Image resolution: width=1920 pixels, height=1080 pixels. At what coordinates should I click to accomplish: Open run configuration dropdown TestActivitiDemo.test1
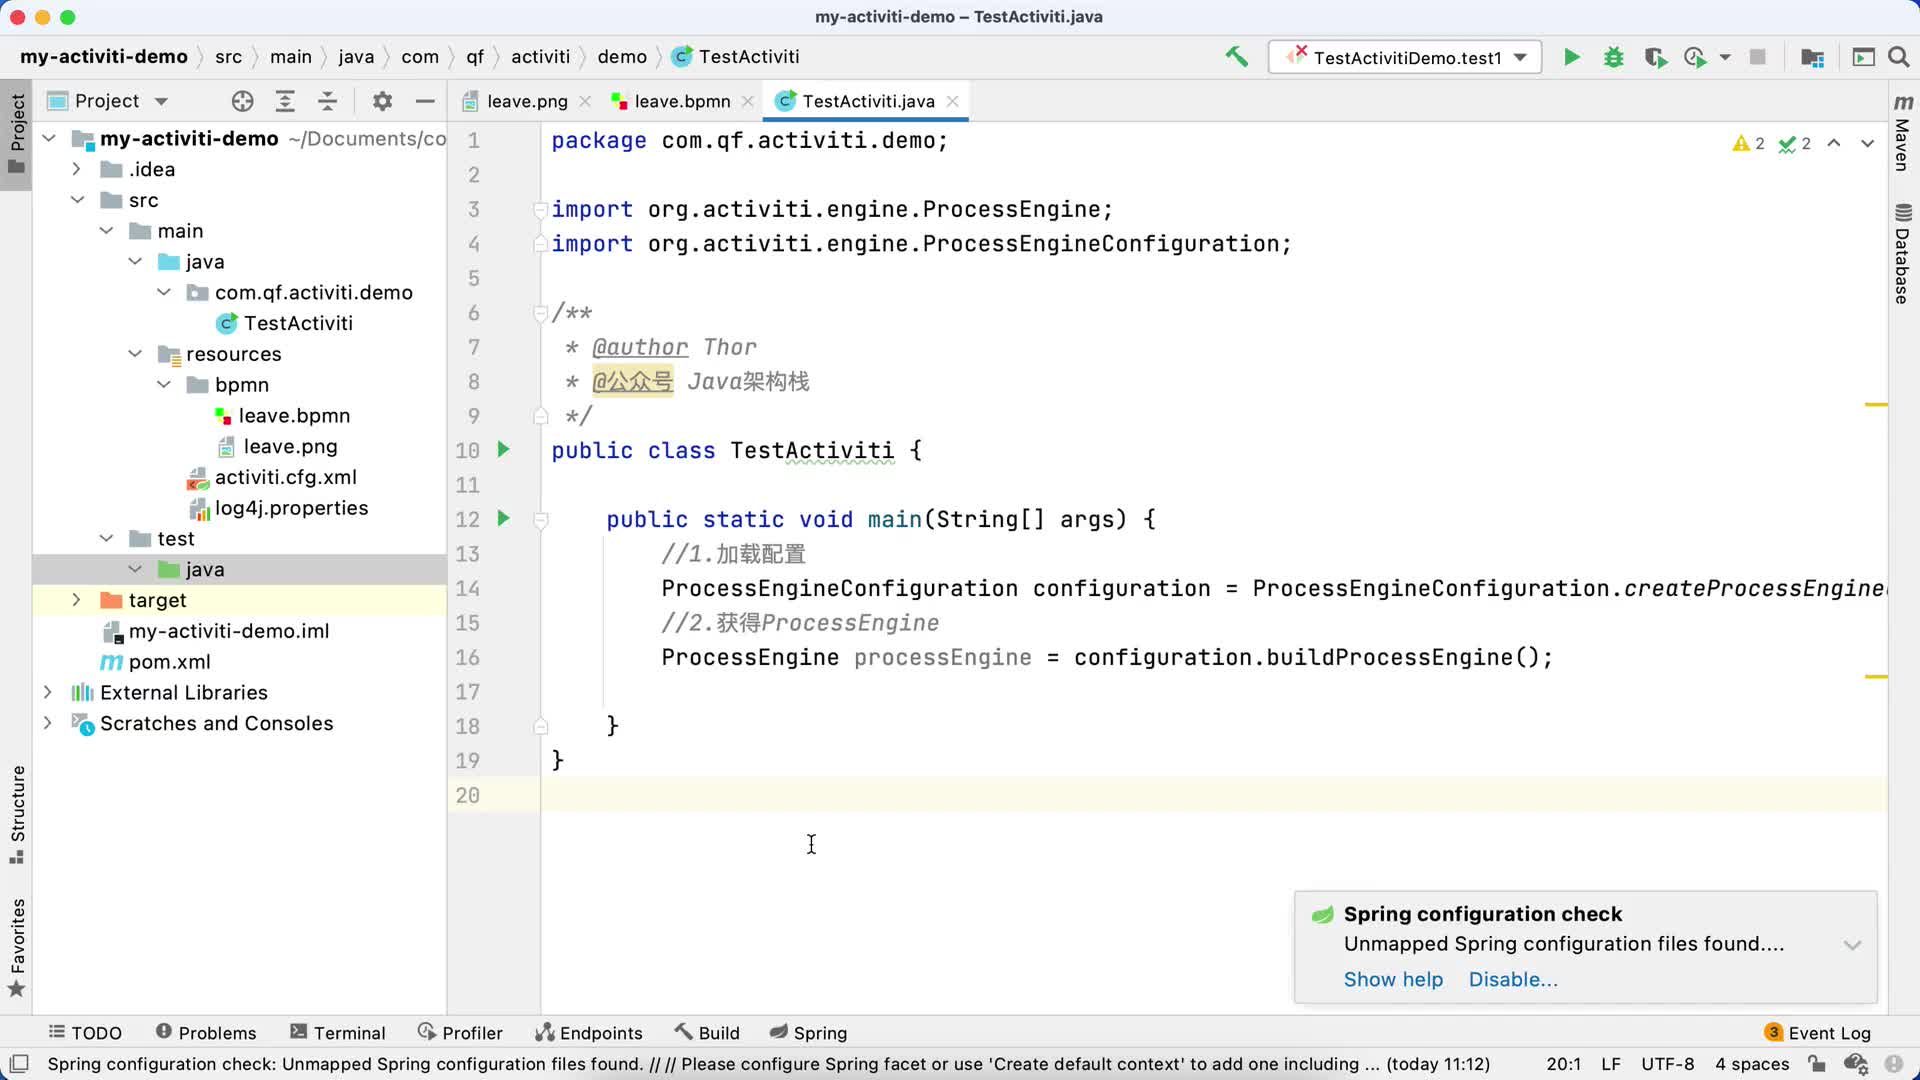point(1405,57)
